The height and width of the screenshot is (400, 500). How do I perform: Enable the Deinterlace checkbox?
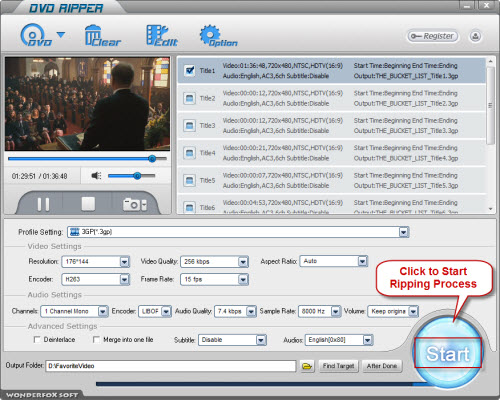37,340
